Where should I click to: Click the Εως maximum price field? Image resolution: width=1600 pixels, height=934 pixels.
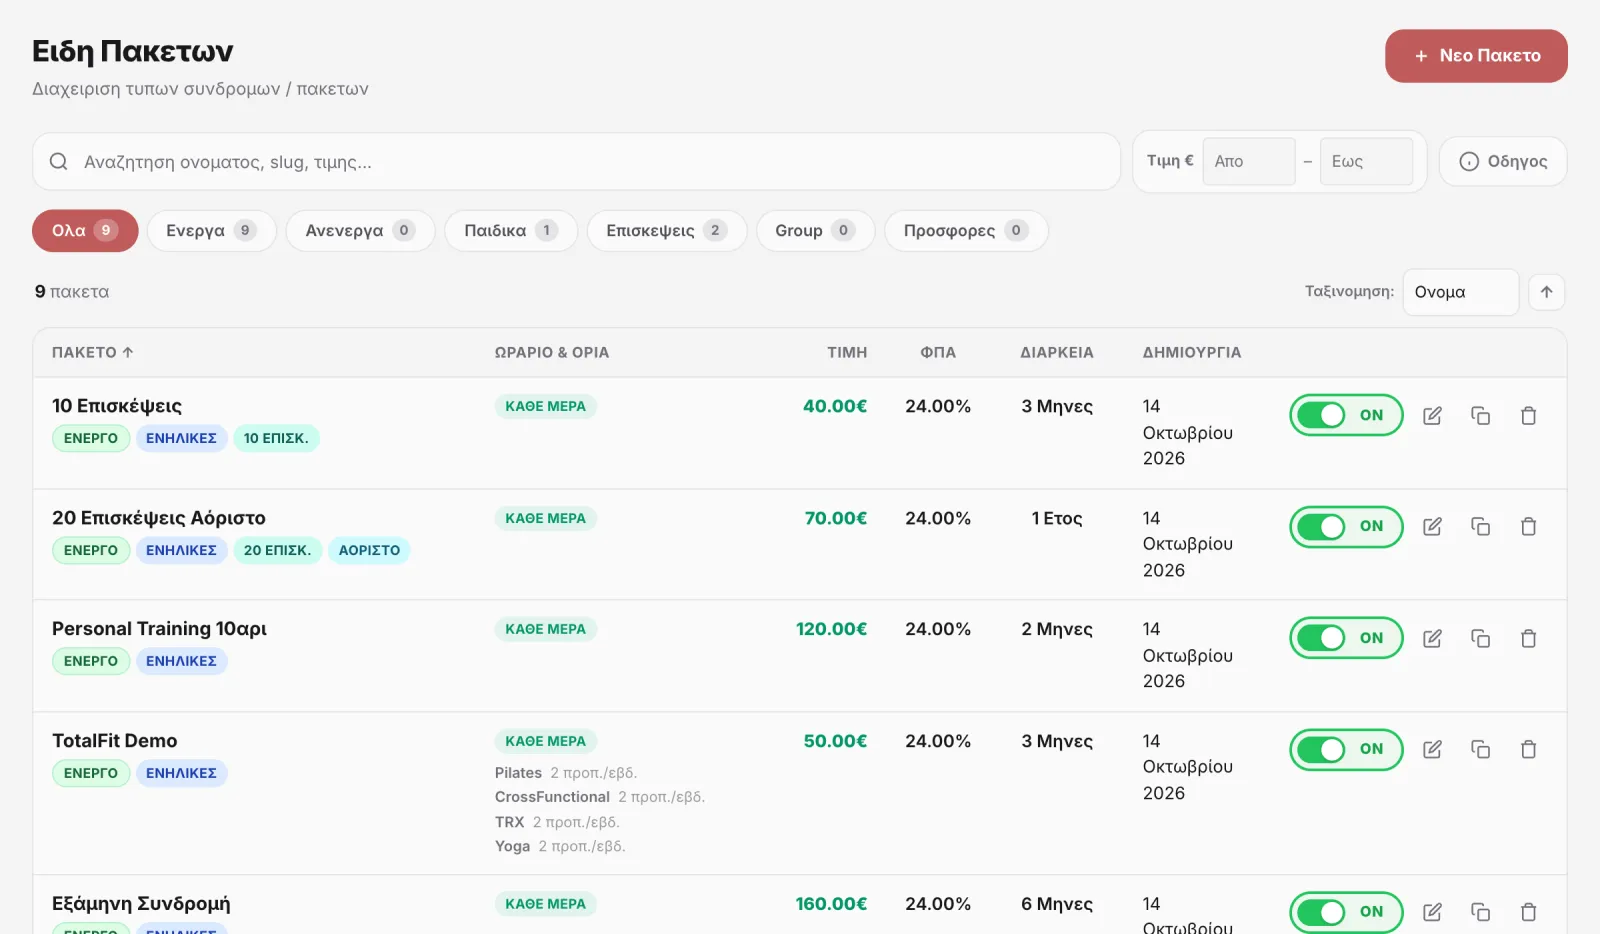[1366, 161]
